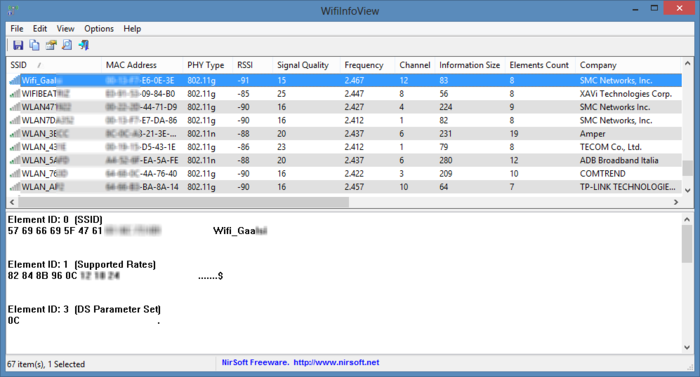Click the details pane scroll up arrow
Image resolution: width=700 pixels, height=377 pixels.
688,219
